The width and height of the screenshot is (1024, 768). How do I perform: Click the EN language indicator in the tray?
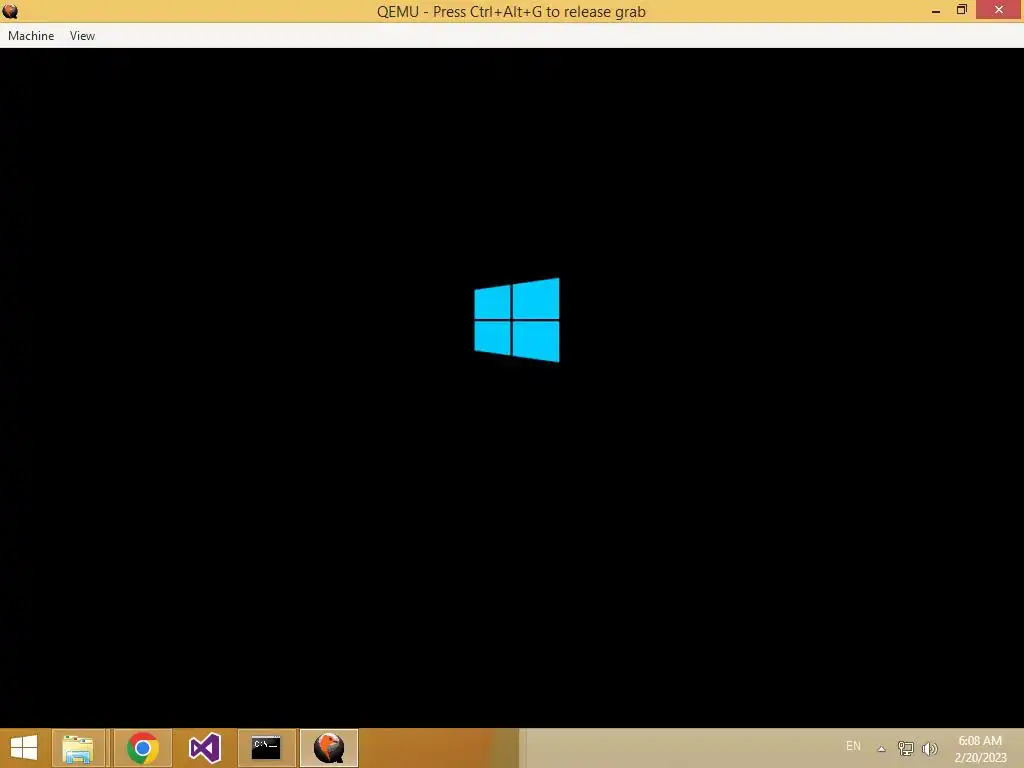[x=853, y=746]
